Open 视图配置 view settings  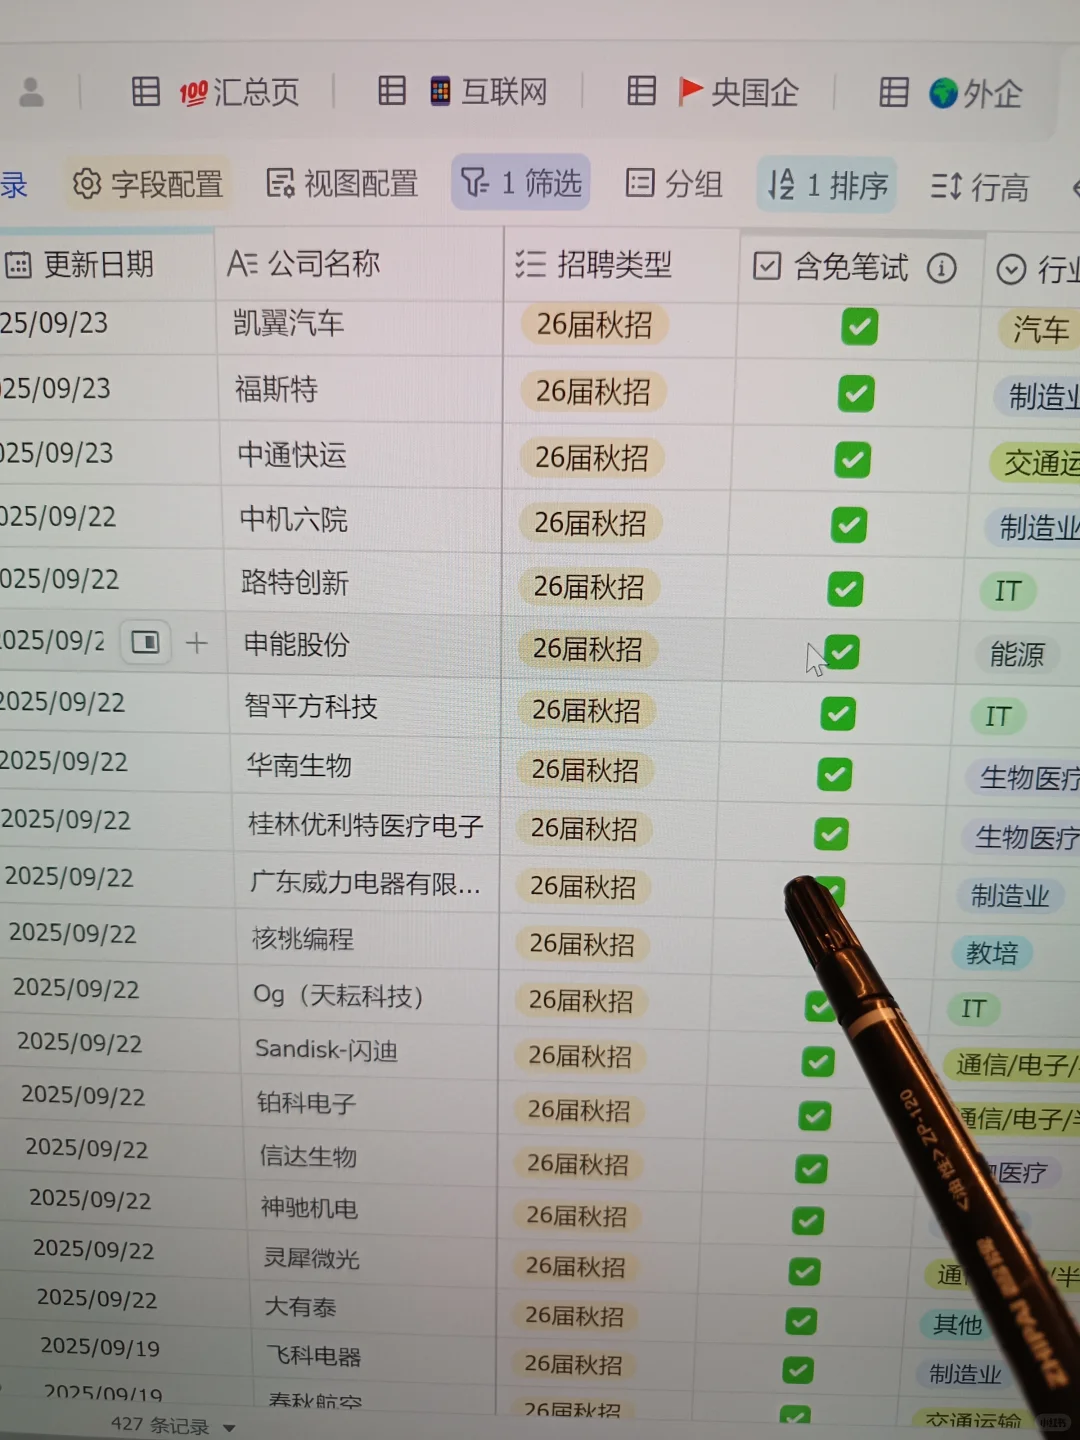pos(342,183)
